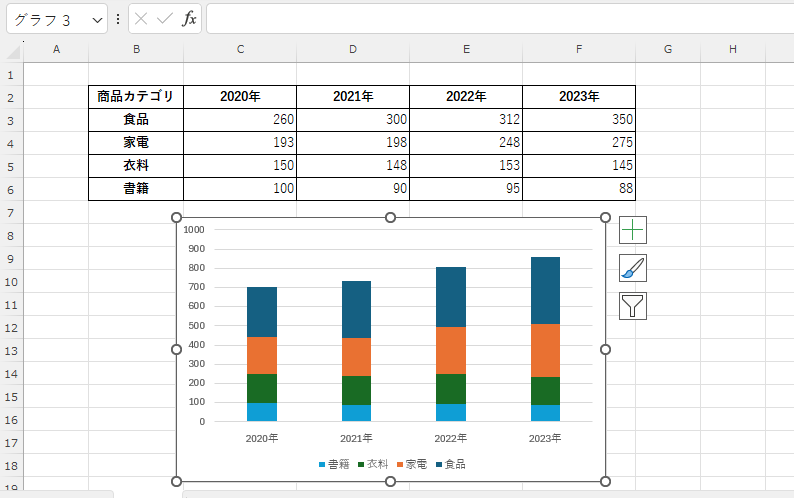This screenshot has height=498, width=794.
Task: Select the 食品 legend entry in chart
Action: [x=450, y=464]
